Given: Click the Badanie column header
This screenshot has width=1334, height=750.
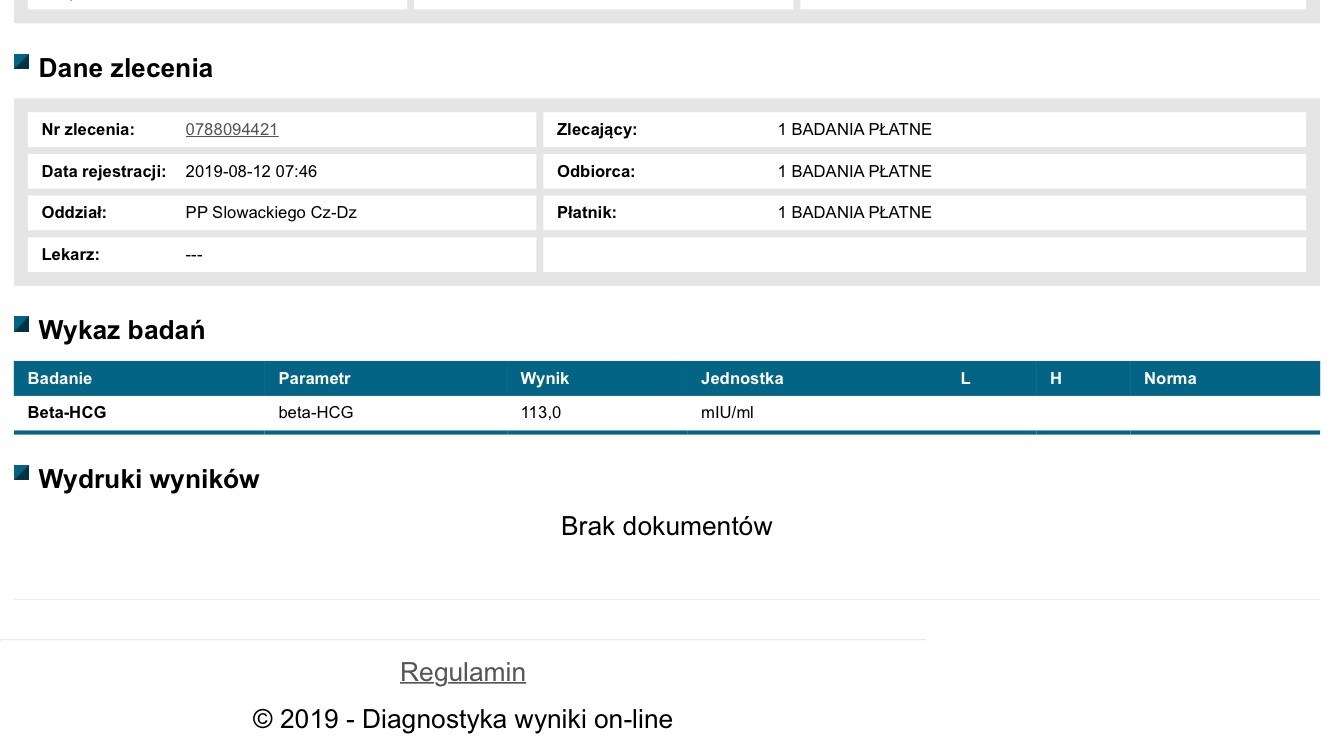Looking at the screenshot, I should click(x=60, y=379).
